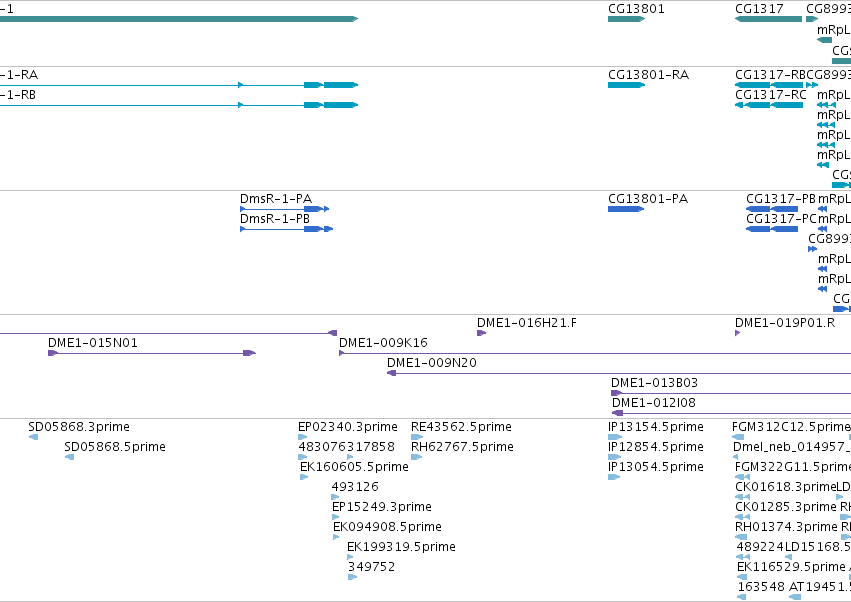Screen dimensions: 851x602
Task: Open the RE43562.5prime EST feature
Action: (x=417, y=437)
